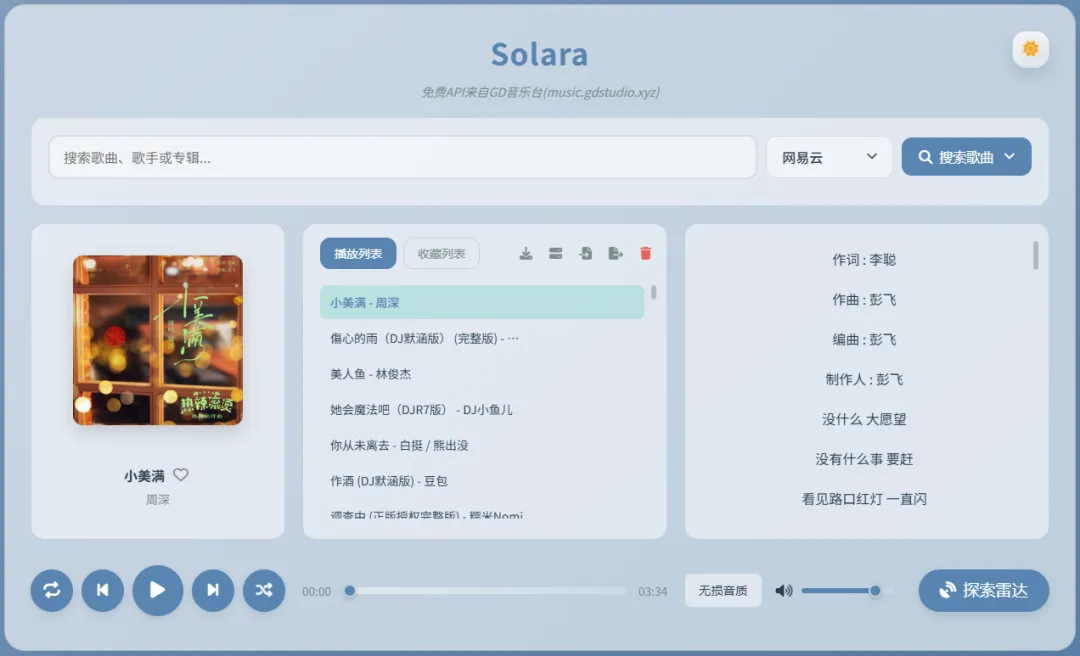Skip to the next track

coord(212,590)
